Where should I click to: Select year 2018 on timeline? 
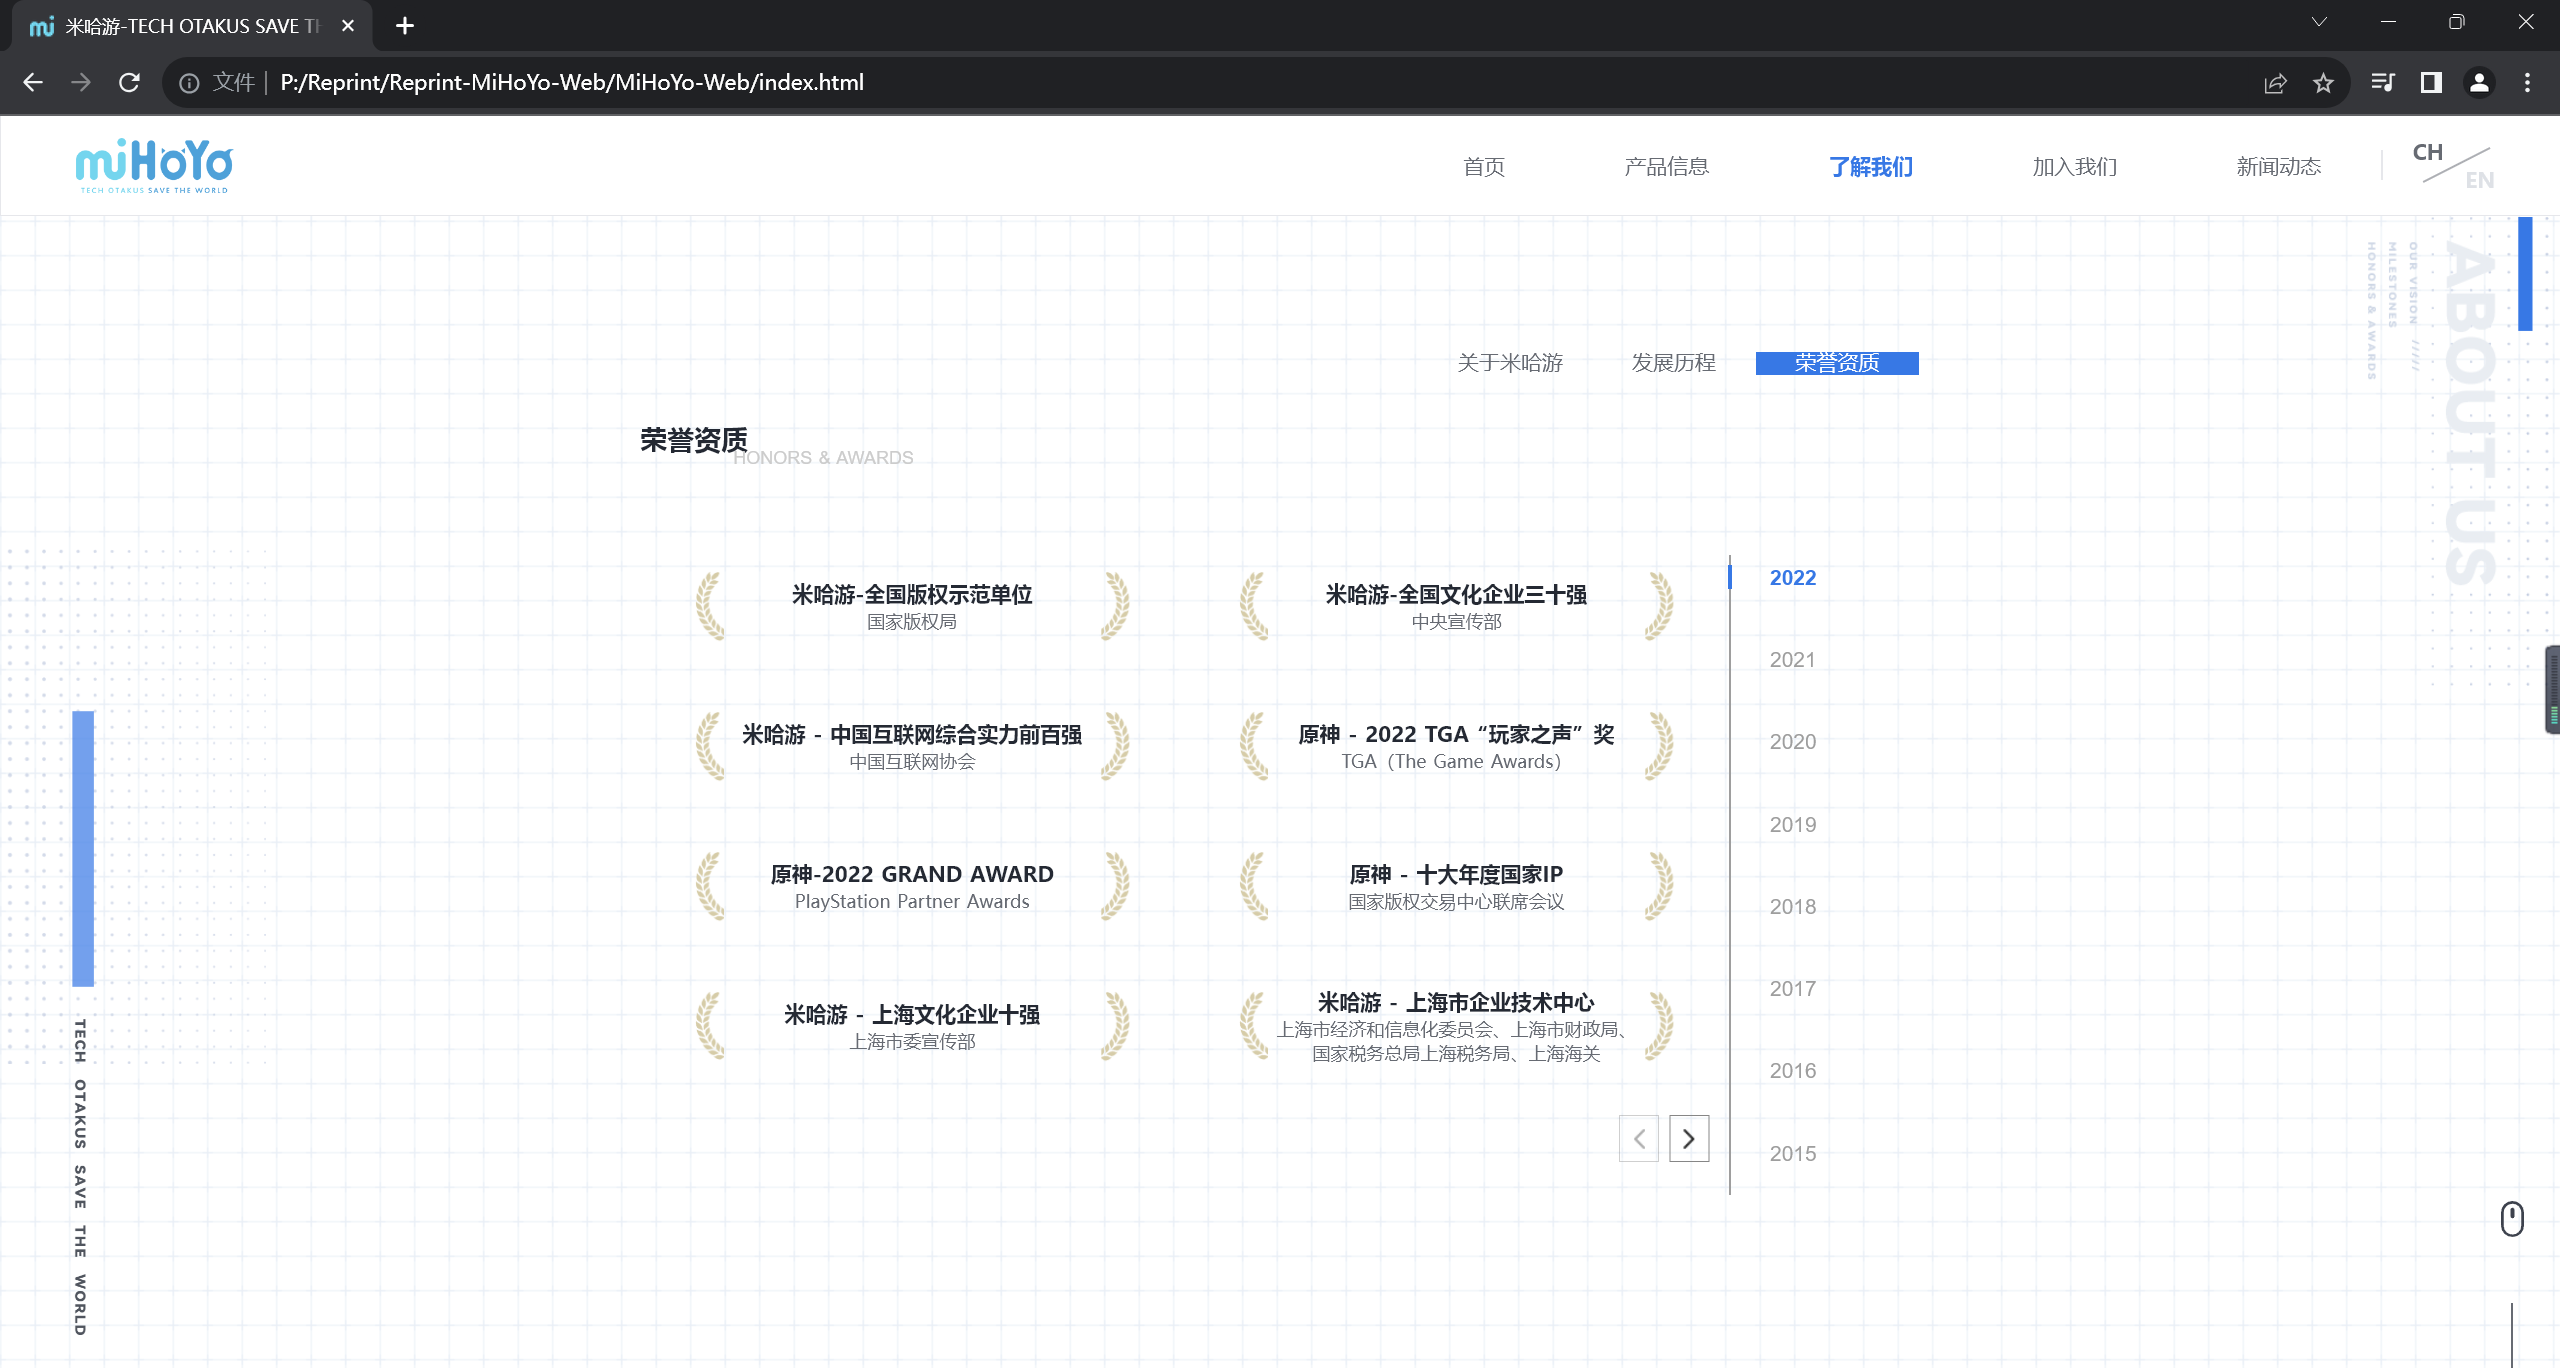pyautogui.click(x=1793, y=907)
